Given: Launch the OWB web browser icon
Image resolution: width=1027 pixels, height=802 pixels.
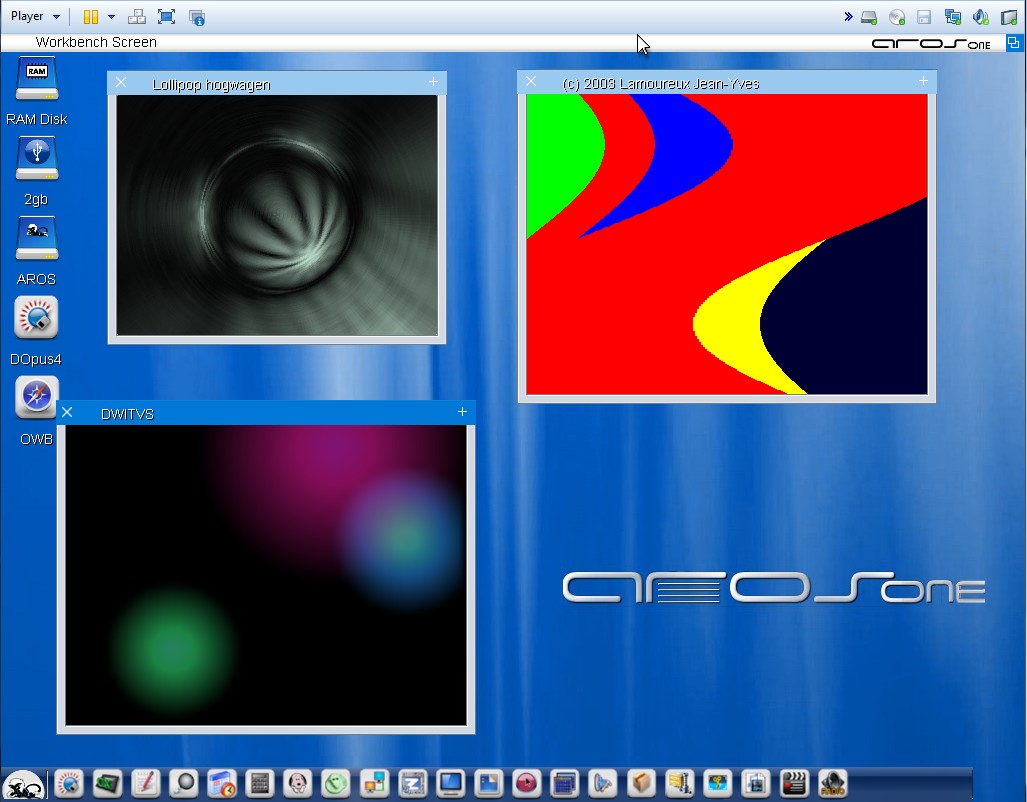Looking at the screenshot, I should [37, 399].
